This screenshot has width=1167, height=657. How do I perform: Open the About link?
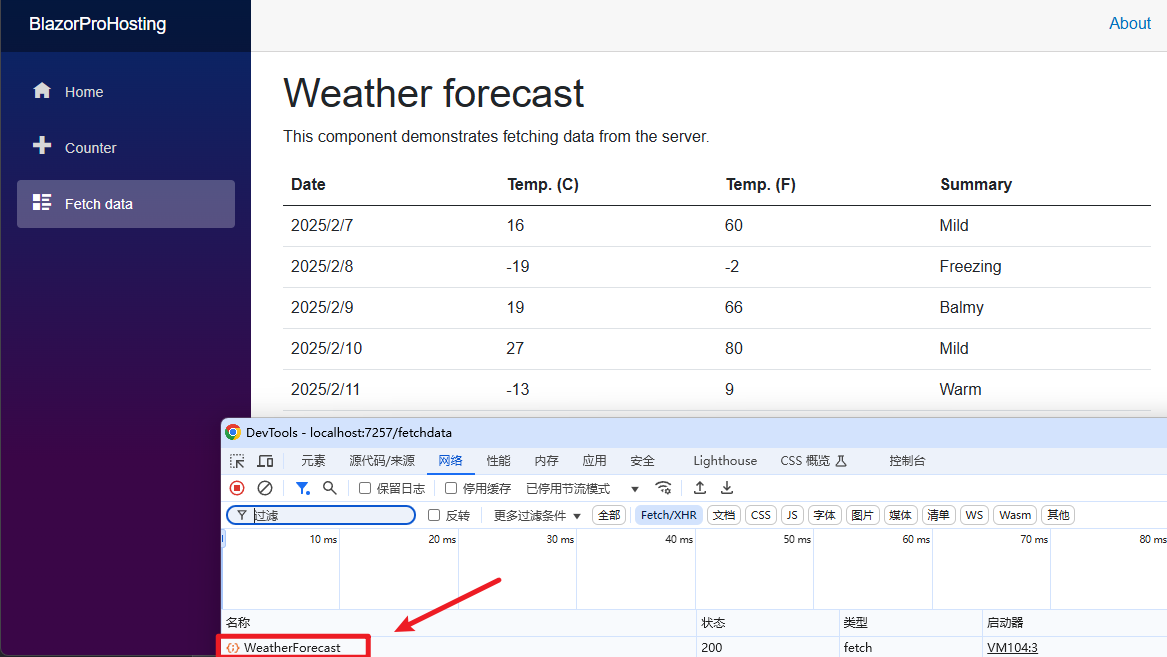click(1130, 24)
